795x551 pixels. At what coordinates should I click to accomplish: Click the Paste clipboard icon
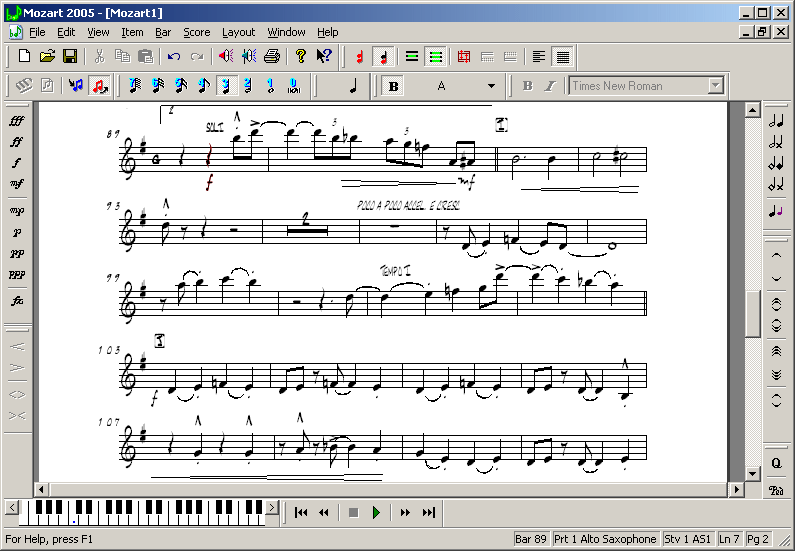click(146, 56)
